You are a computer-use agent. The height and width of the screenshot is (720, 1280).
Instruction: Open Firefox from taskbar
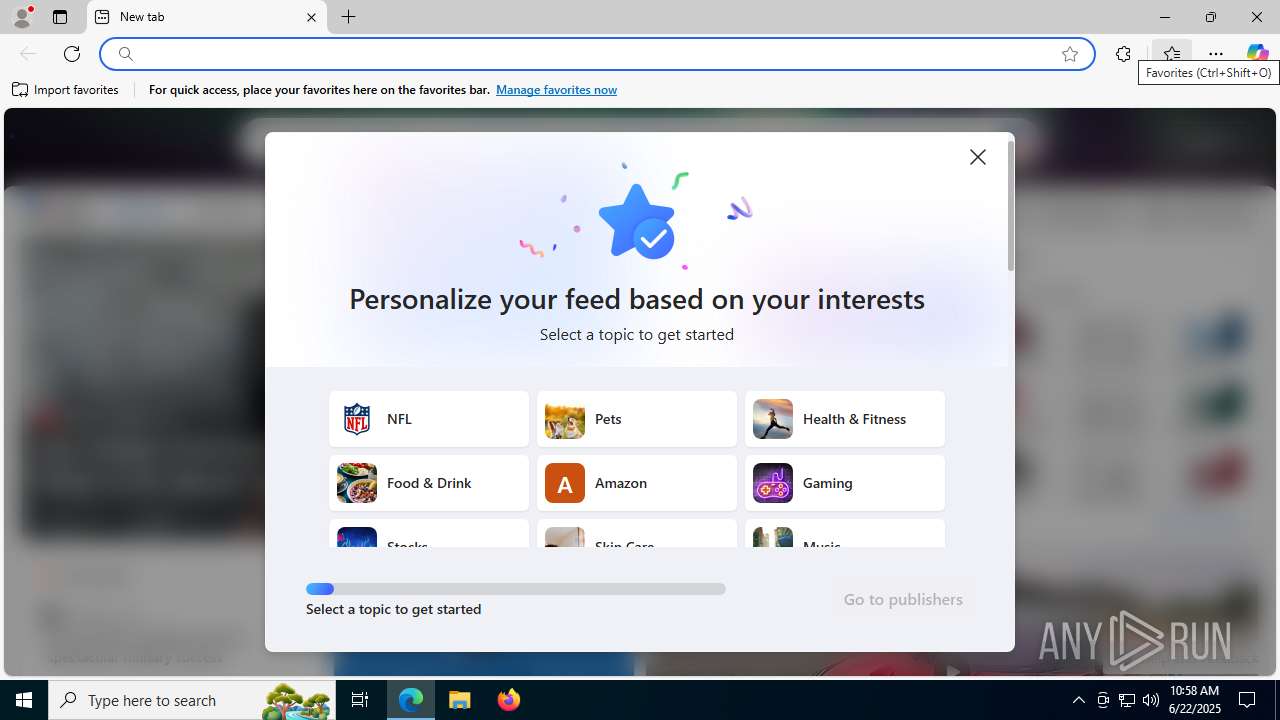pos(508,700)
